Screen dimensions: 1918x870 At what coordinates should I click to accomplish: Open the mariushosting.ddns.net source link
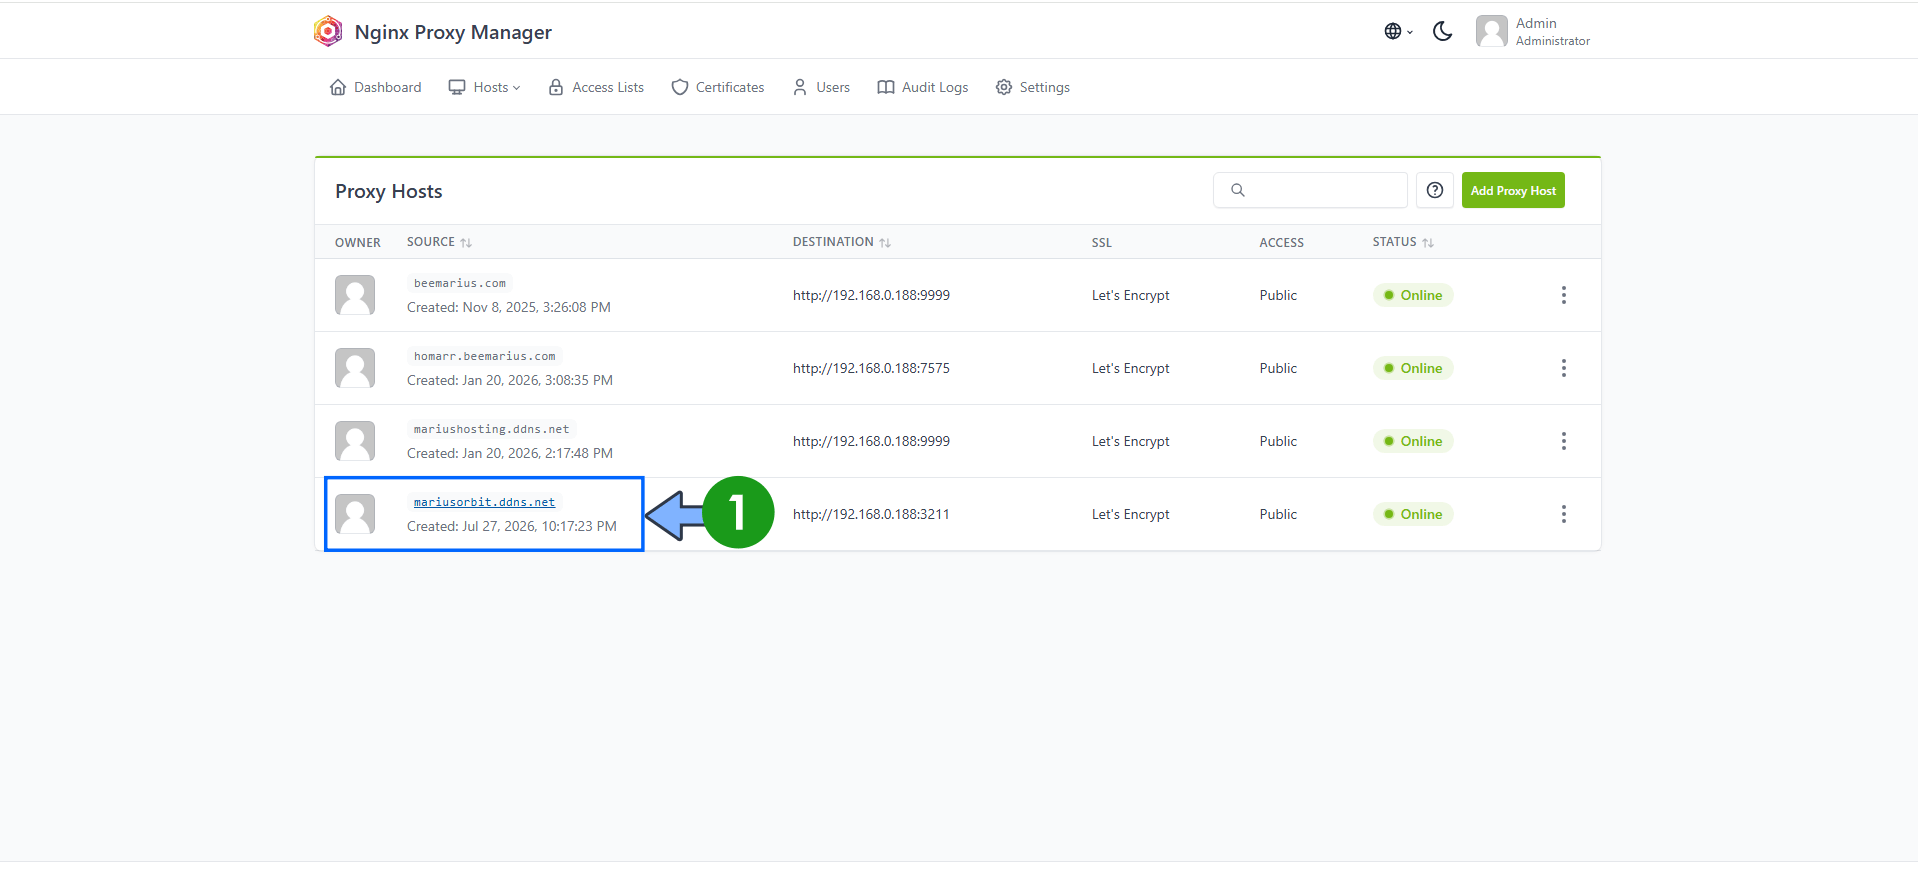click(x=491, y=429)
